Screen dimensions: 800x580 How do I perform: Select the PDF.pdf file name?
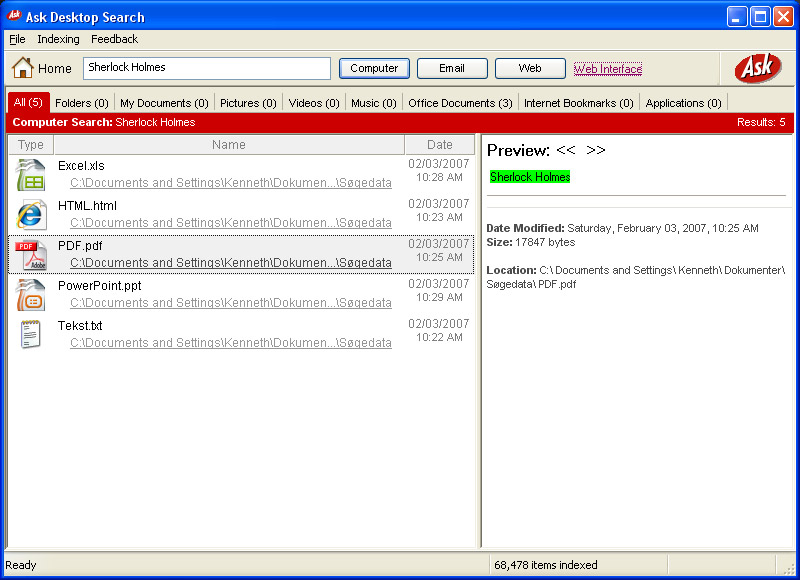pos(80,246)
